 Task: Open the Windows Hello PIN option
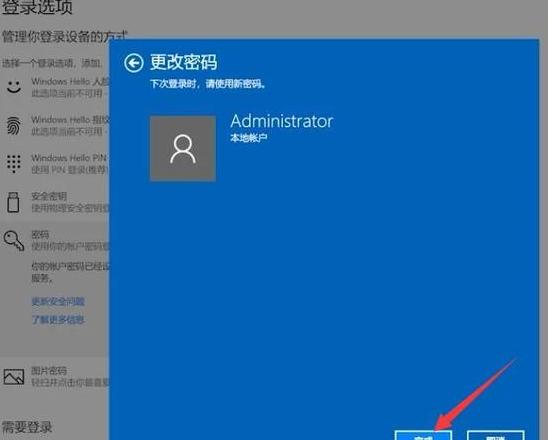pyautogui.click(x=55, y=164)
